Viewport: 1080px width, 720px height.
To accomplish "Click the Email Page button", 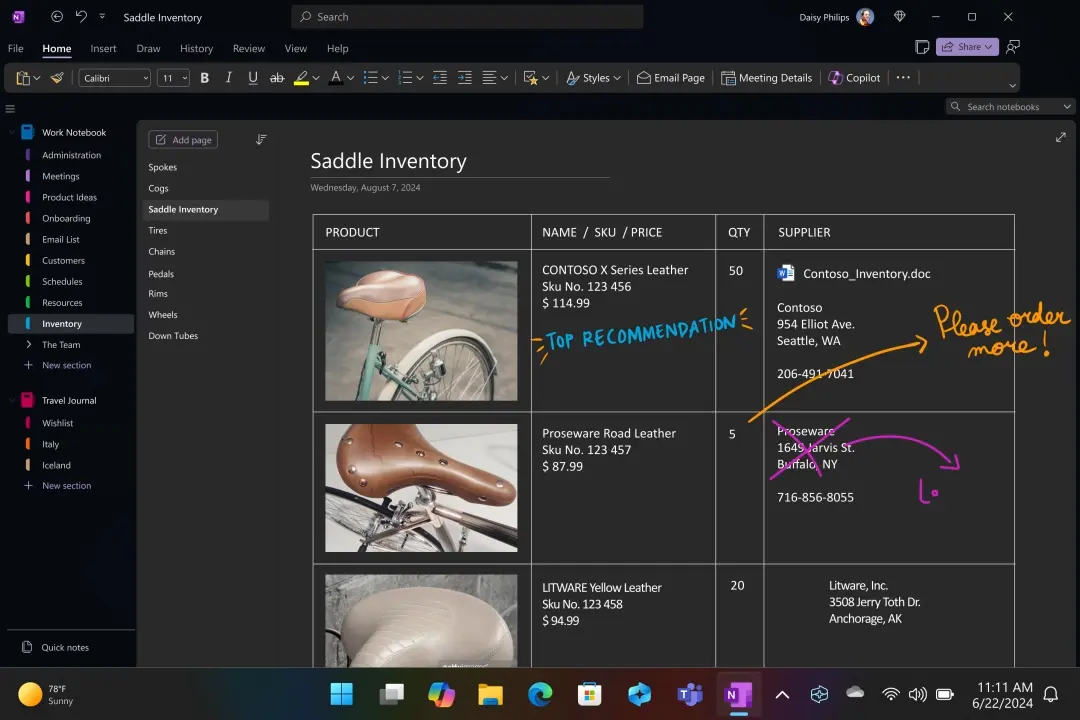I will click(670, 78).
